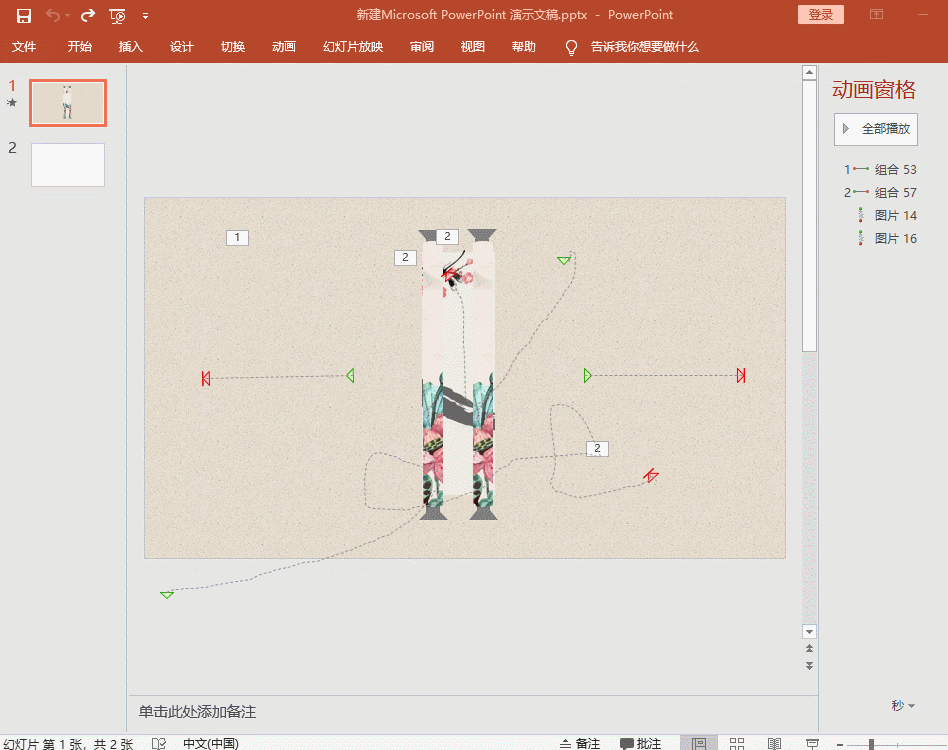The width and height of the screenshot is (948, 750).
Task: Select 组合 57 animation entry
Action: [x=880, y=193]
